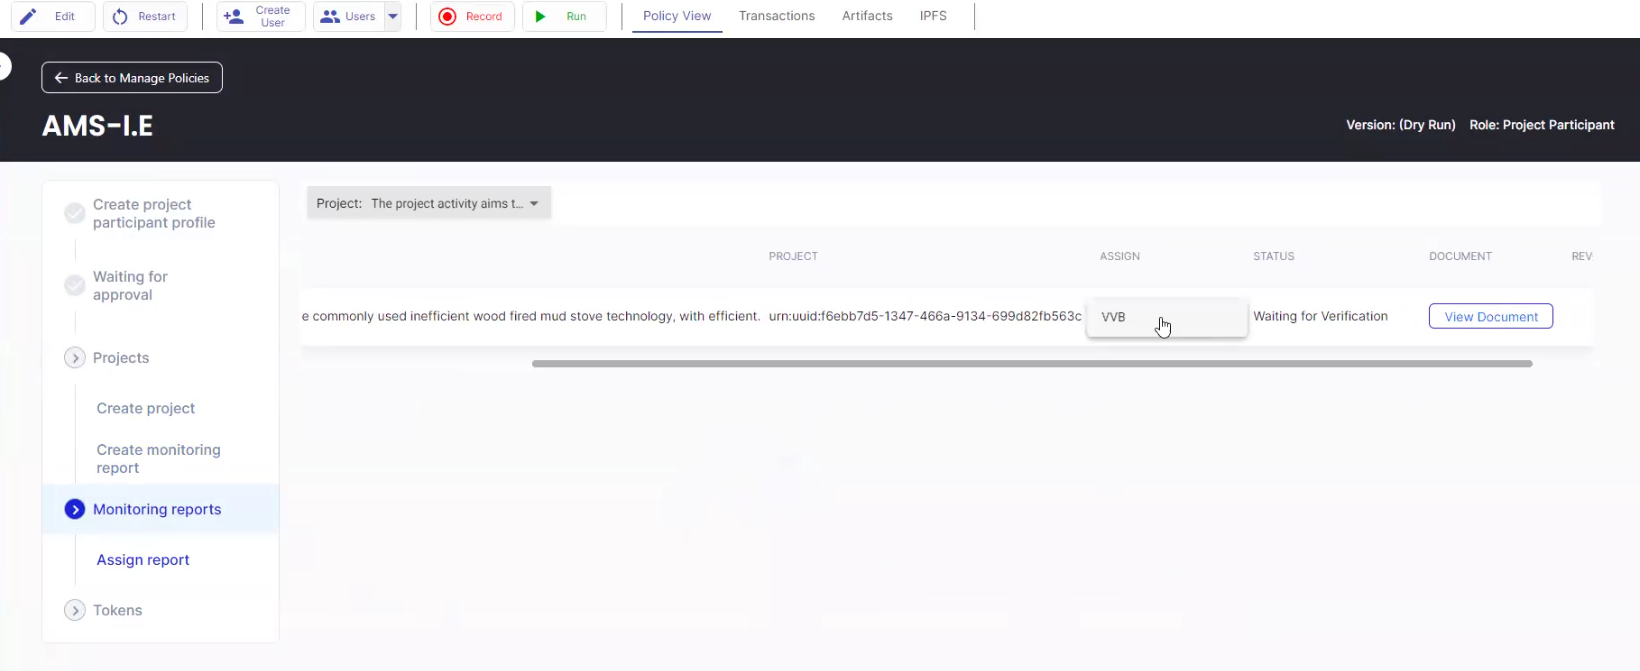The image size is (1640, 671).
Task: Click the Create User person icon
Action: point(234,16)
